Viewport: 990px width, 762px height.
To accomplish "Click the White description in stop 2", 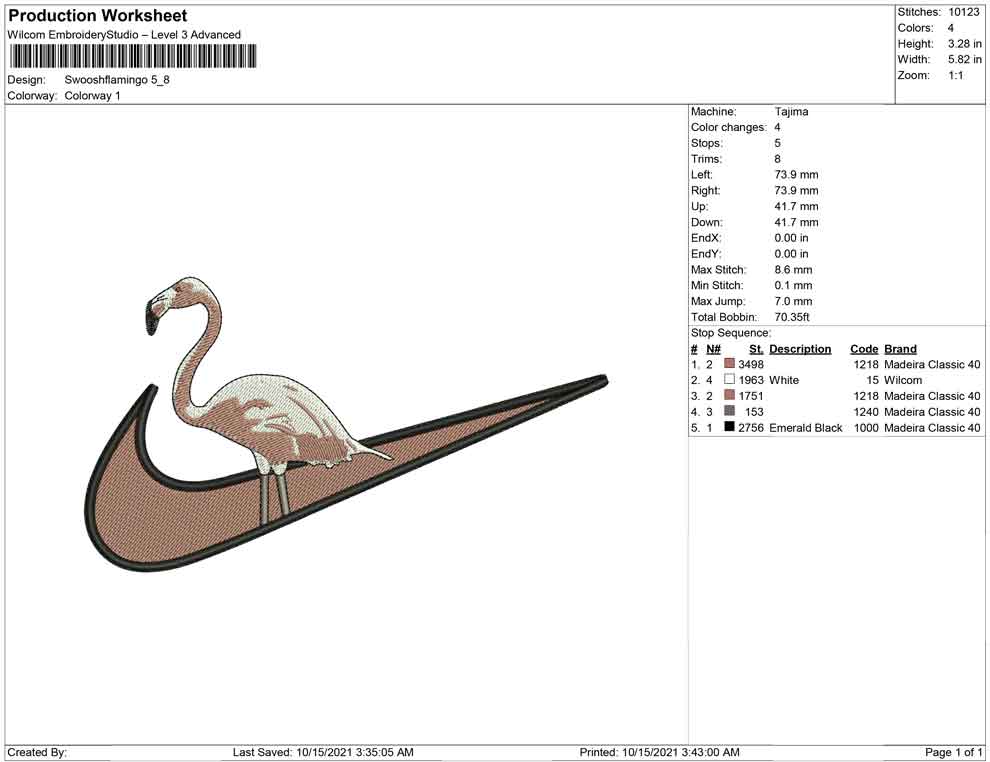I will pyautogui.click(x=784, y=380).
